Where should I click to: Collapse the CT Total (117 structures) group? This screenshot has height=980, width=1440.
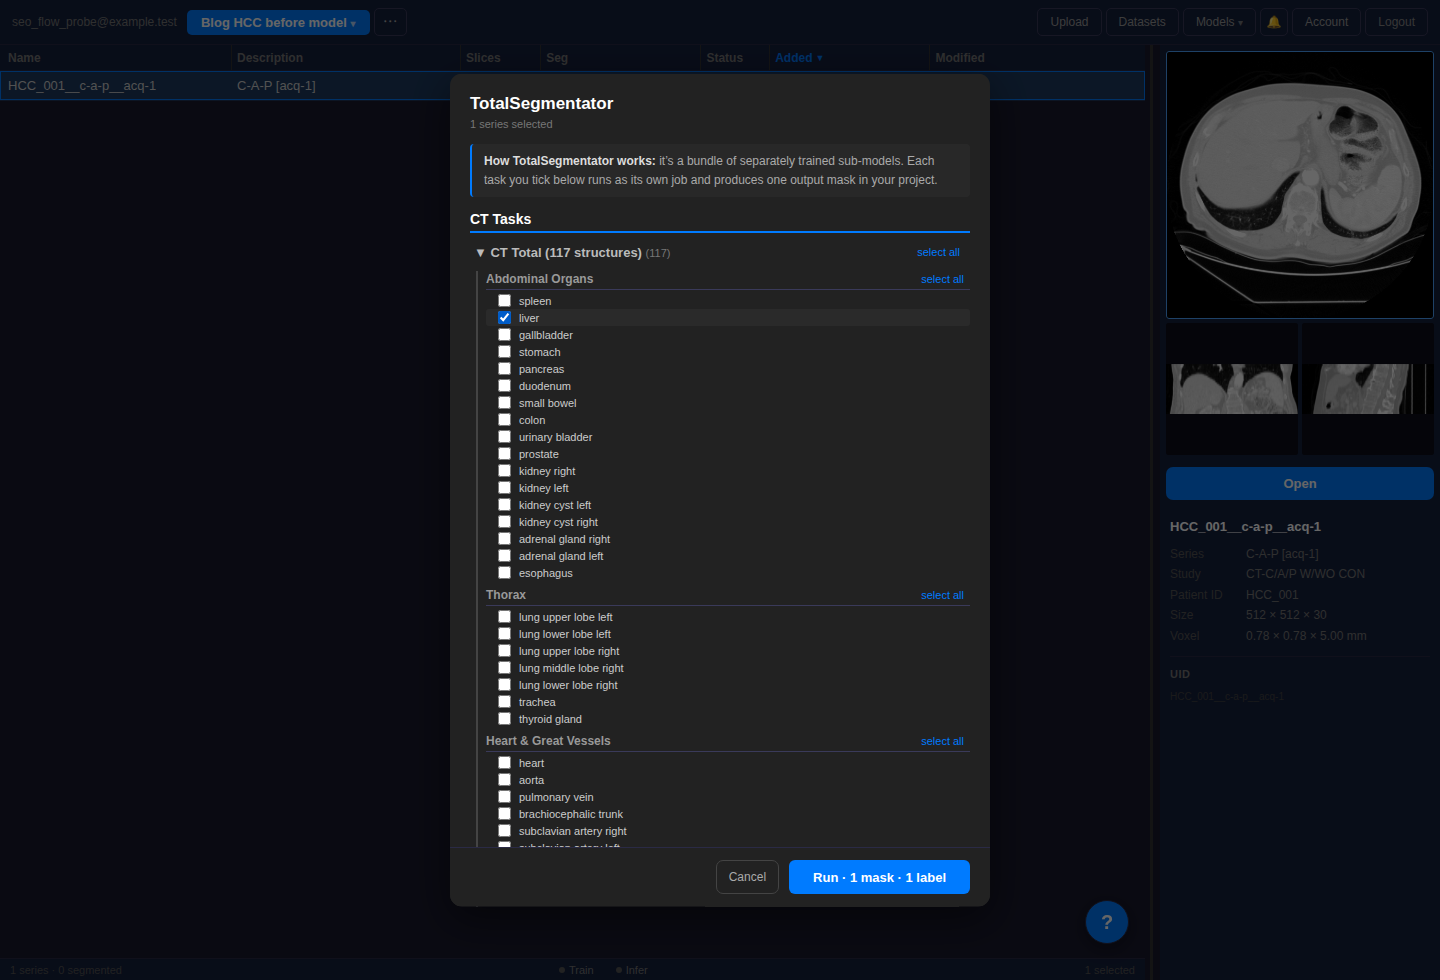point(481,253)
